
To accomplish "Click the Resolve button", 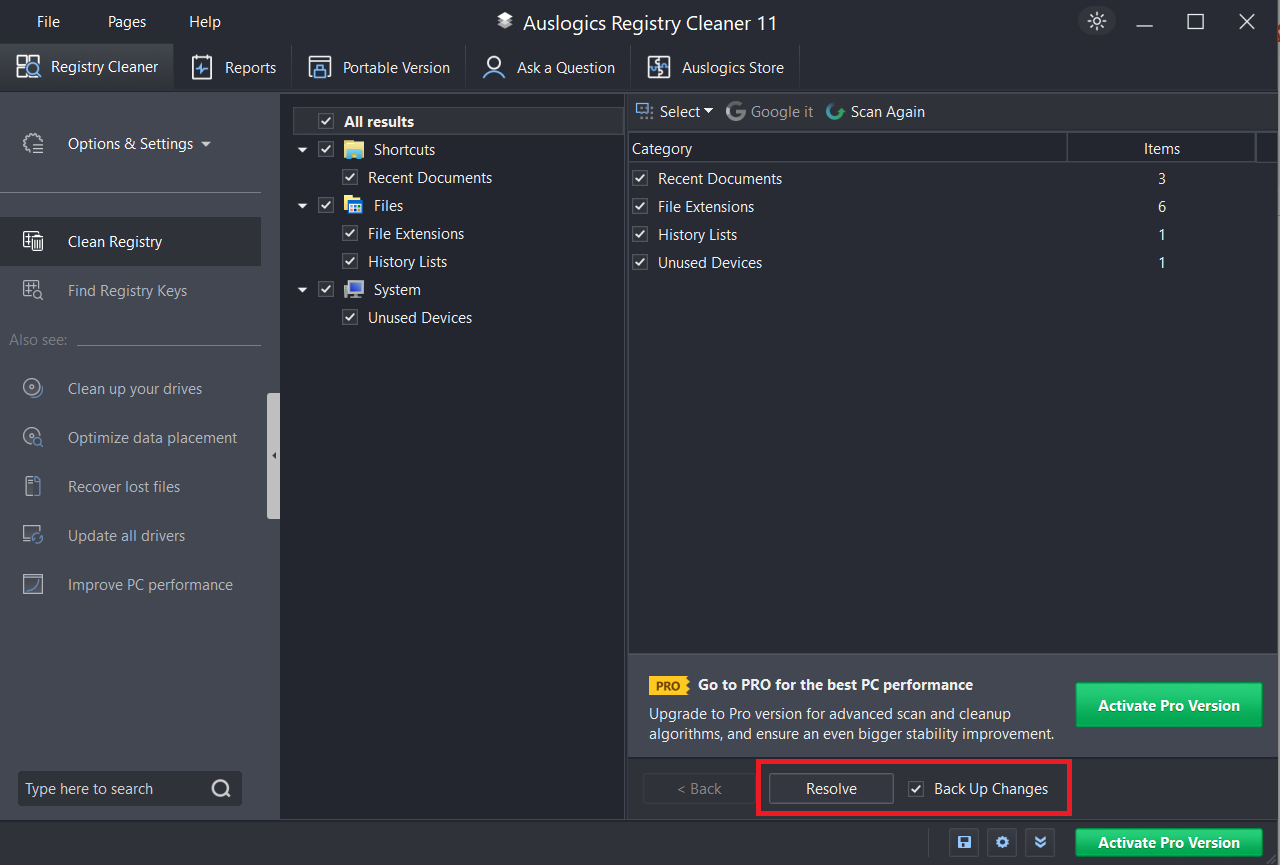I will click(831, 788).
